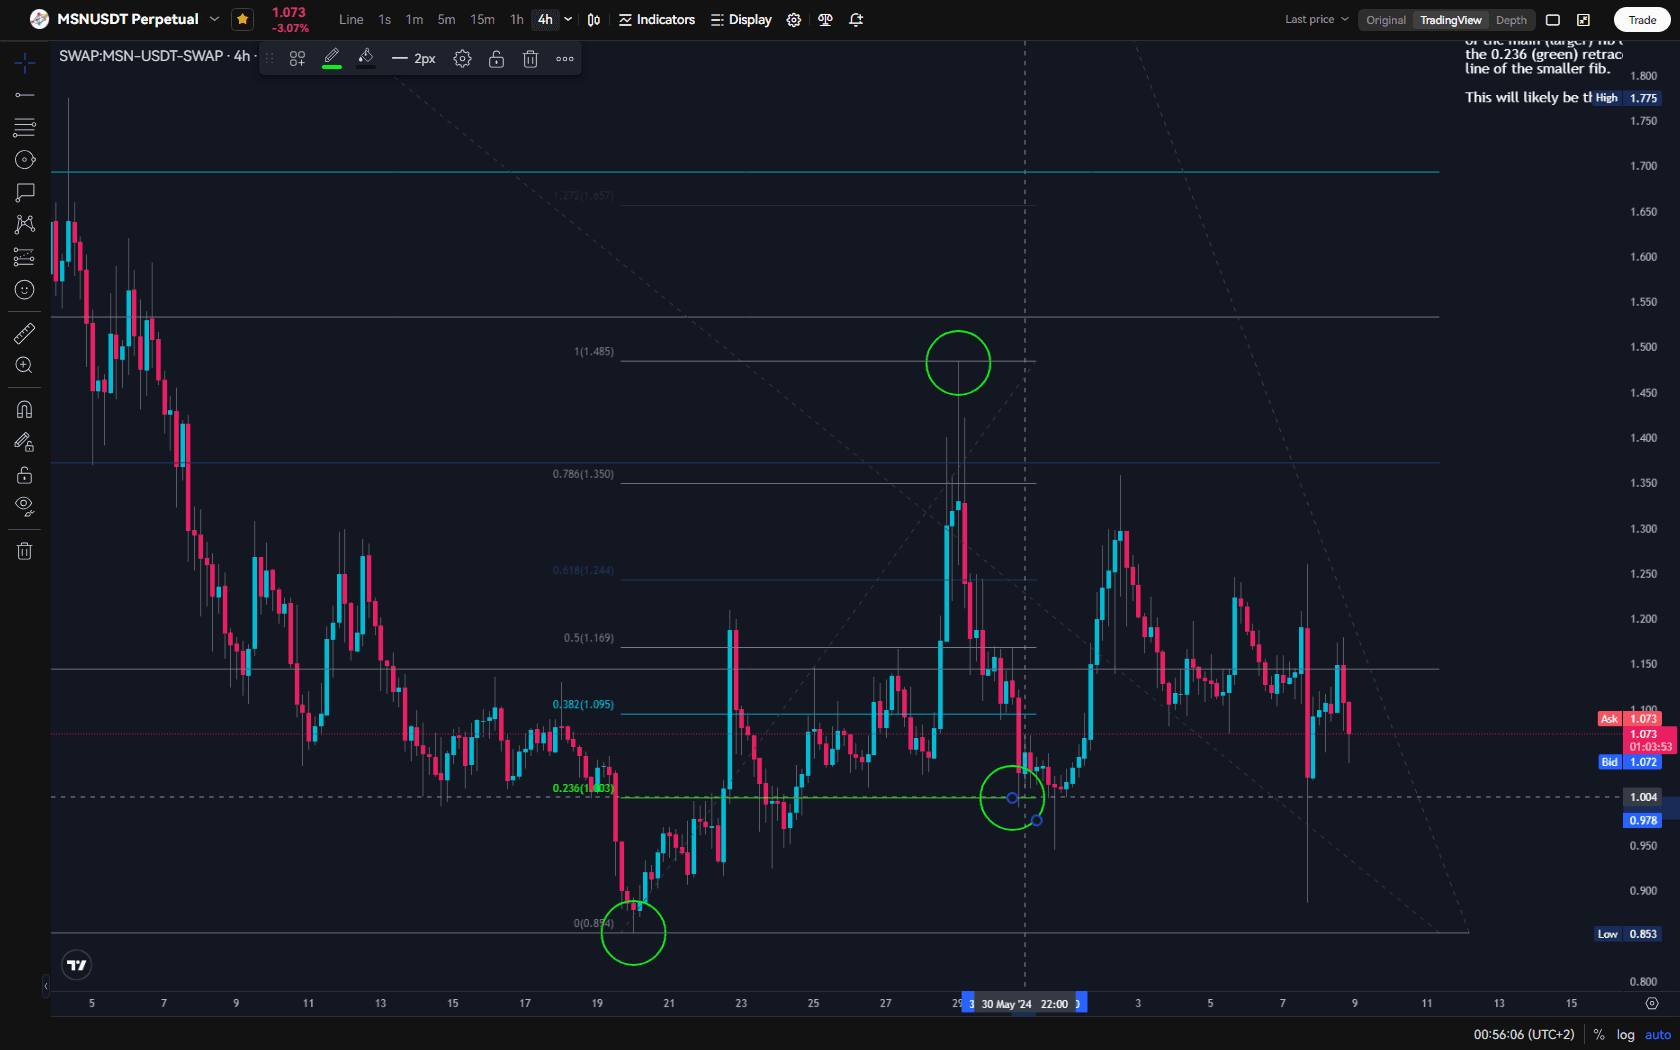The width and height of the screenshot is (1680, 1050).
Task: Open the compare symbols scale icon
Action: tap(825, 20)
